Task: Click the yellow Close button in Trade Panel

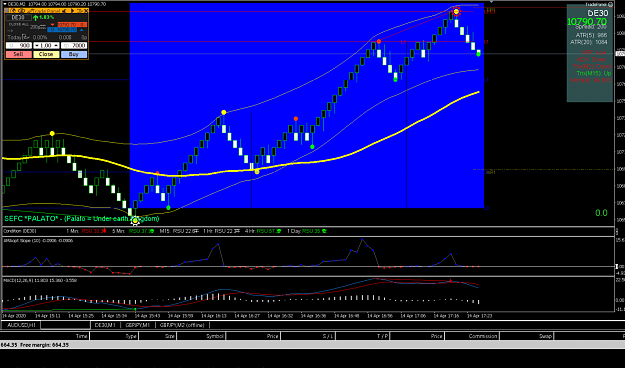Action: tap(46, 54)
